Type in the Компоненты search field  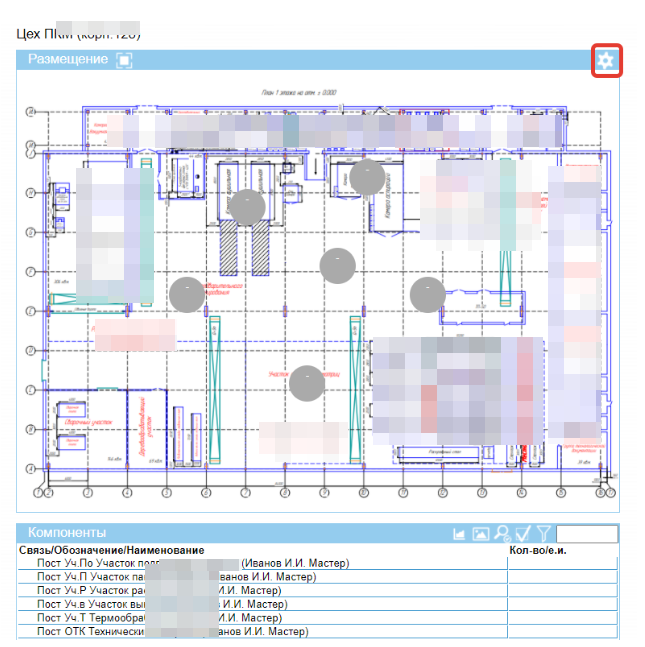[586, 534]
